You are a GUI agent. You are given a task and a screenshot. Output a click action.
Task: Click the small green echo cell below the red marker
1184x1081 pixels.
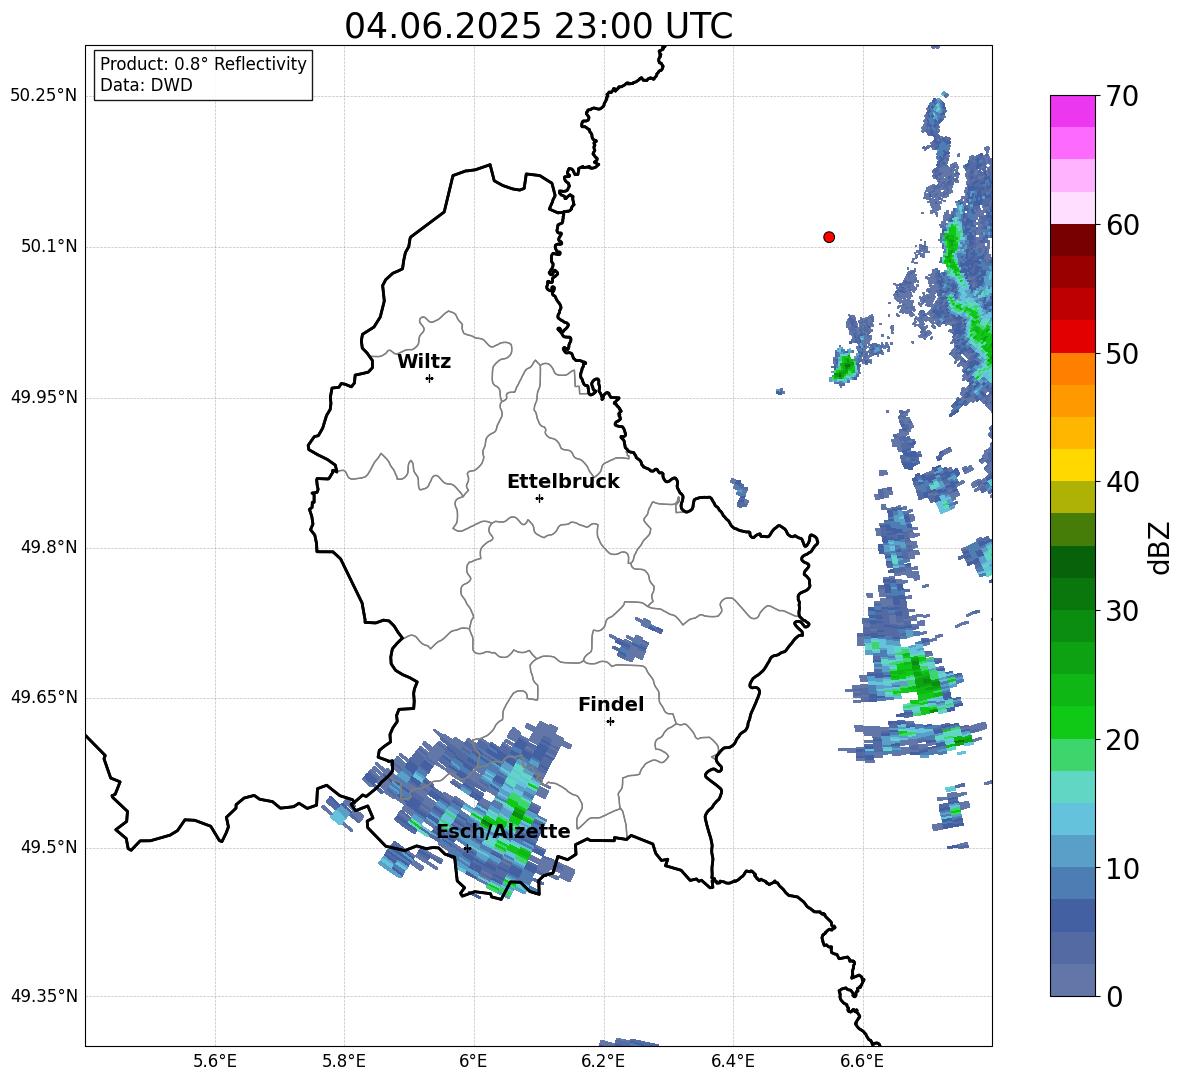(x=843, y=366)
